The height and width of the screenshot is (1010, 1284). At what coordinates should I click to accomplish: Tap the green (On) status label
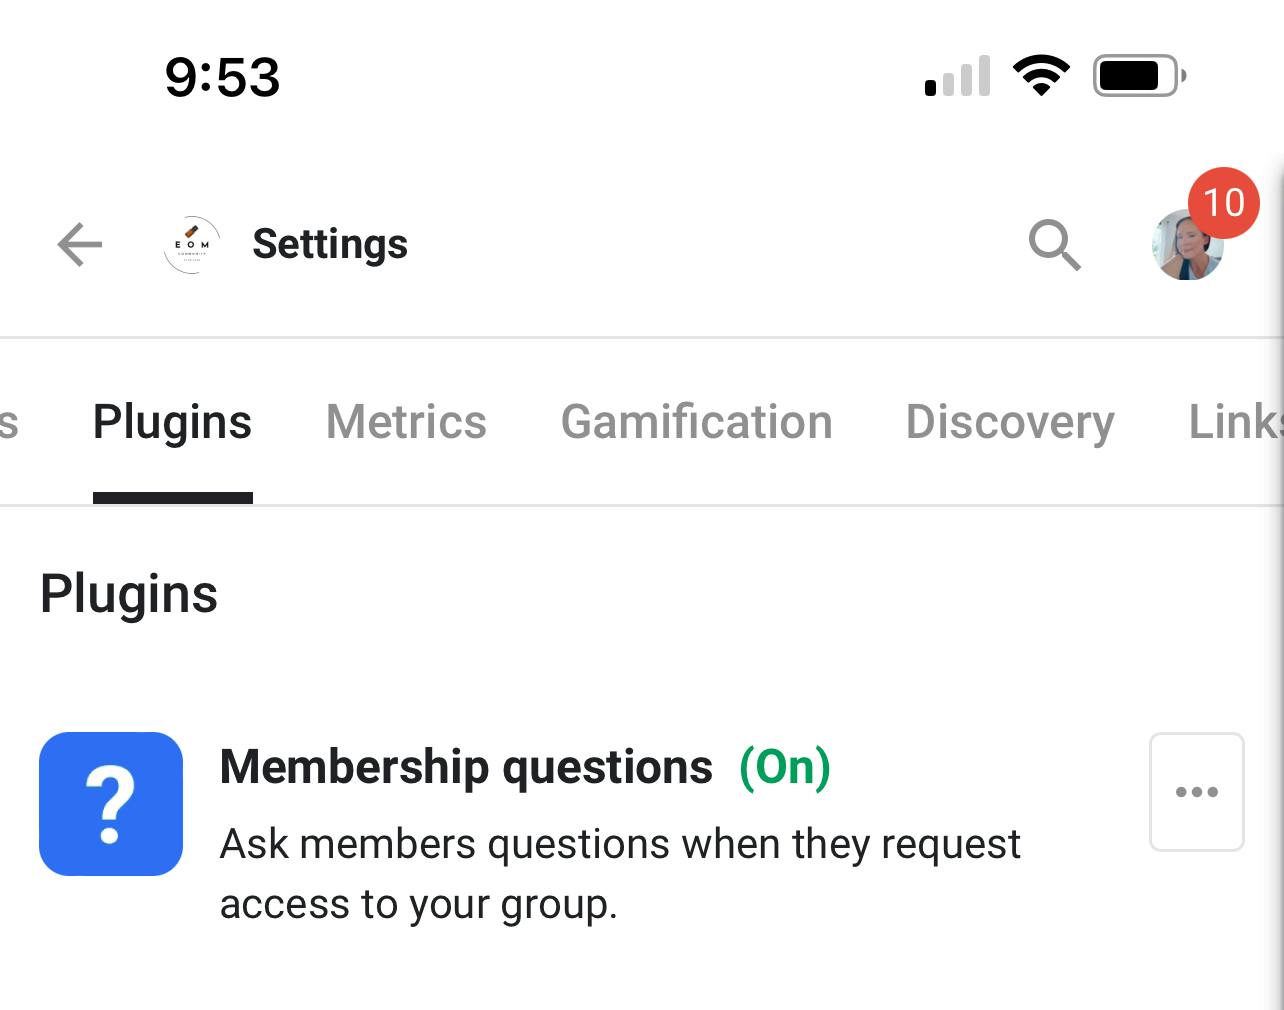pyautogui.click(x=785, y=768)
